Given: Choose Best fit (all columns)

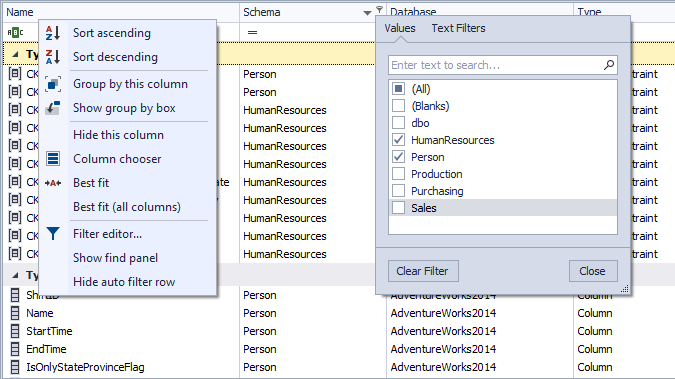Looking at the screenshot, I should [127, 207].
